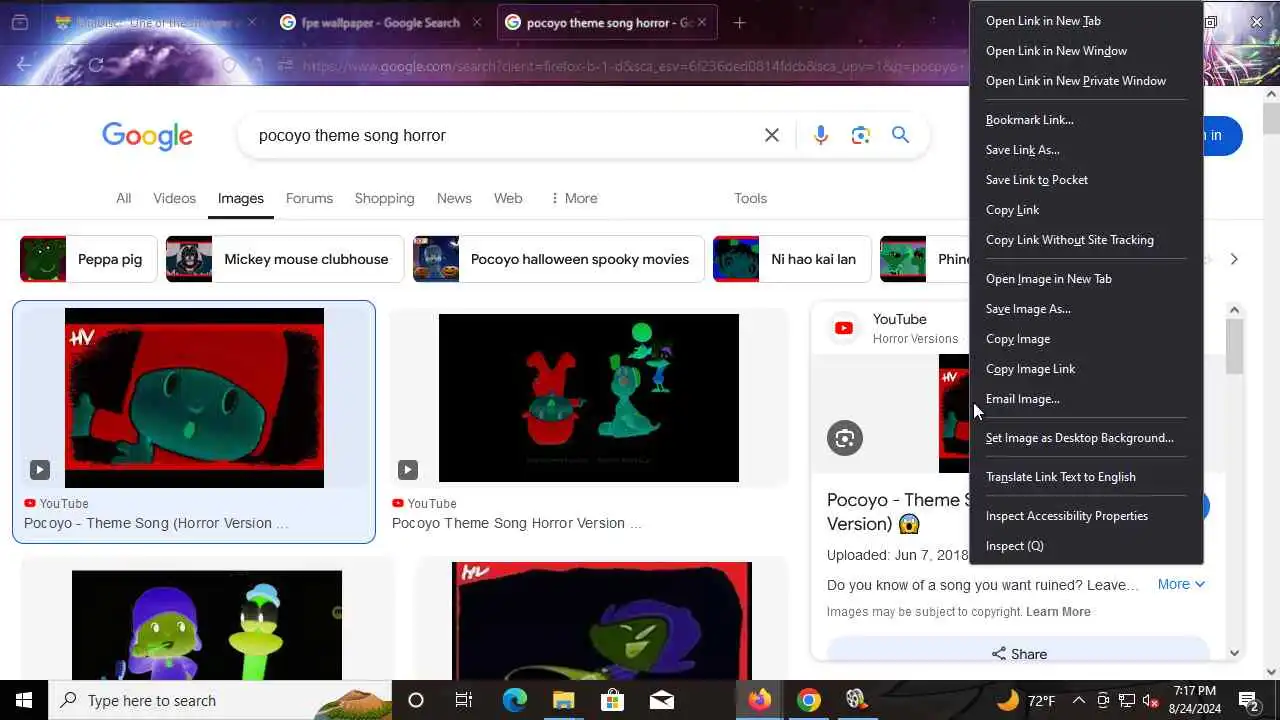Select the All search tab
Screen dimensions: 1280x720
(123, 198)
